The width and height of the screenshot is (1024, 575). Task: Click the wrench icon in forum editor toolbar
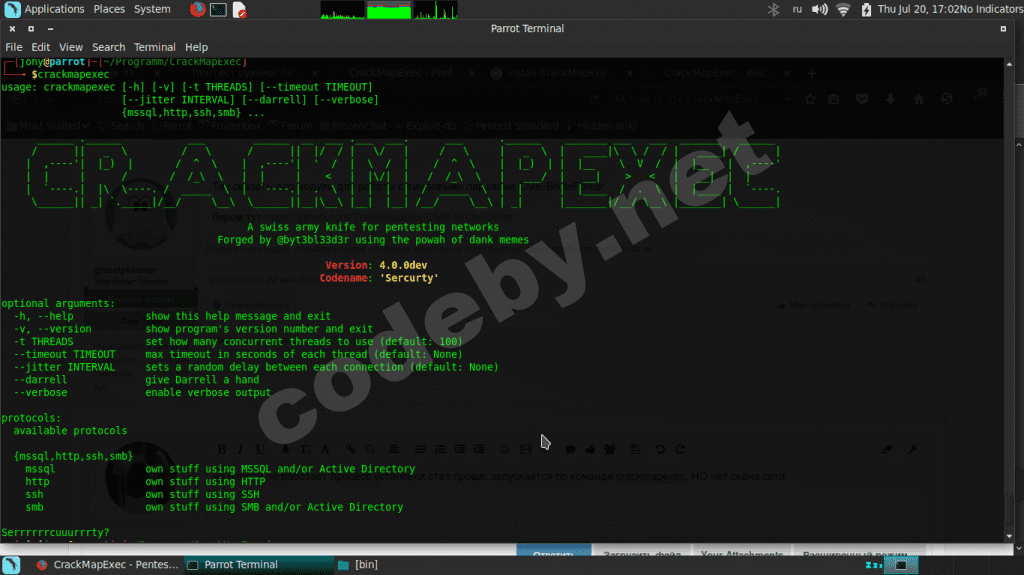912,450
